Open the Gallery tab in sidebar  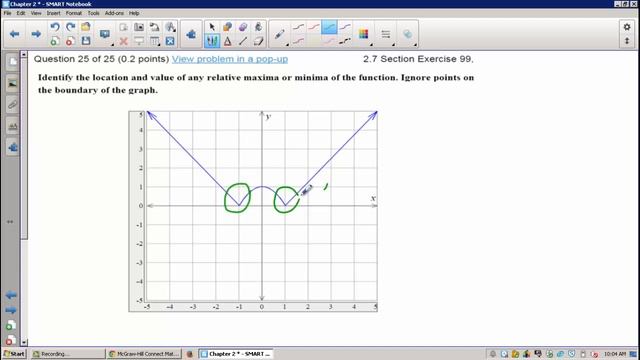[x=12, y=84]
